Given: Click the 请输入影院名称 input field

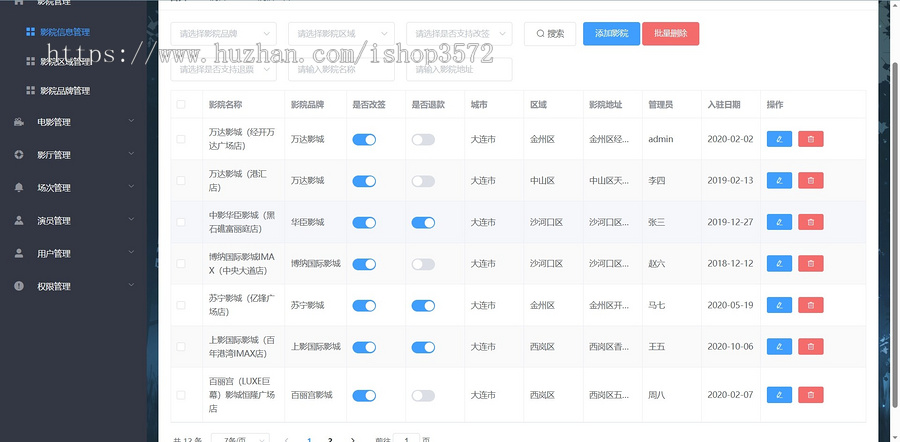Looking at the screenshot, I should [x=341, y=69].
